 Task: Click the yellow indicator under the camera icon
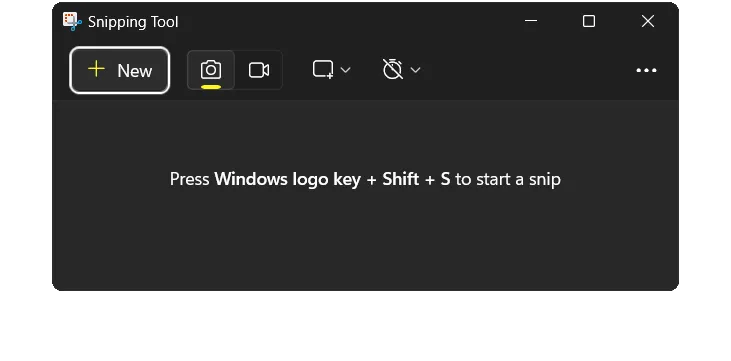pos(211,87)
